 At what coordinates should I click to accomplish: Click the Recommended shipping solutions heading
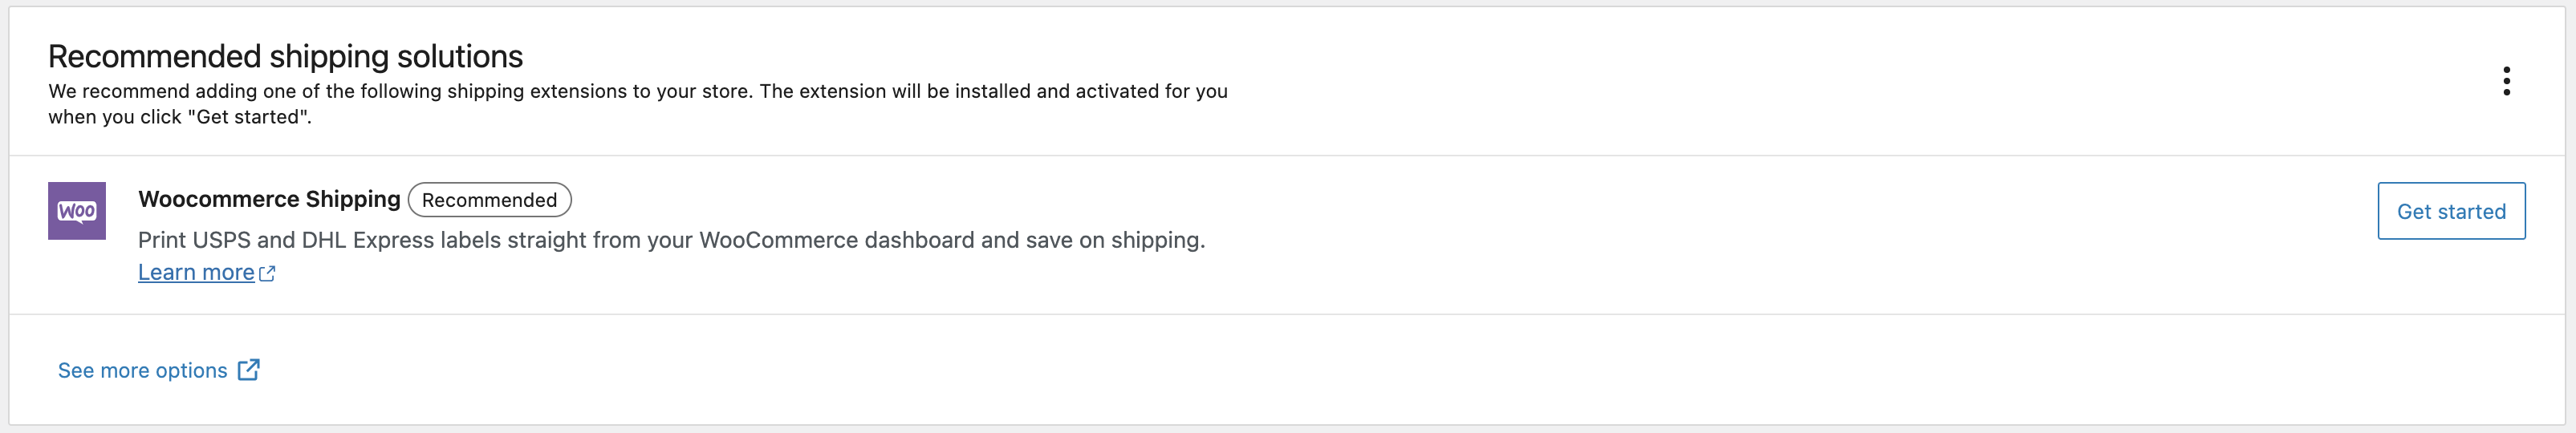pos(285,57)
